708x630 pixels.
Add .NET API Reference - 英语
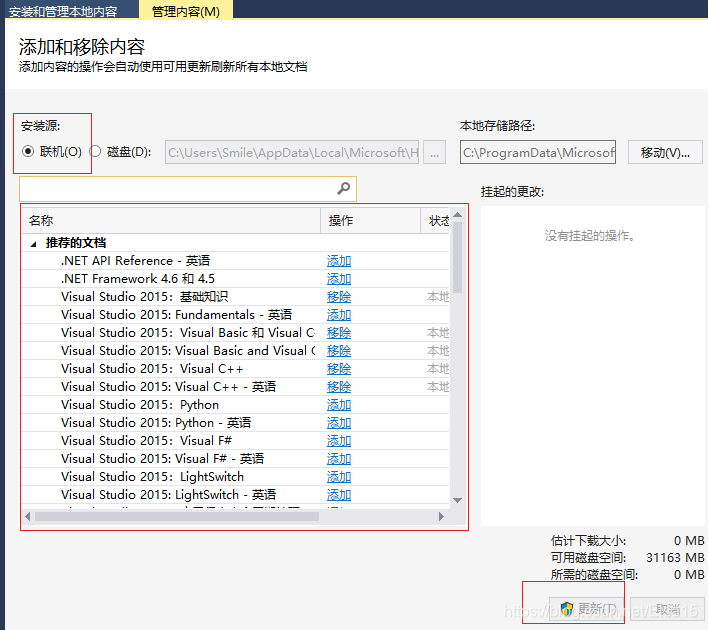339,261
